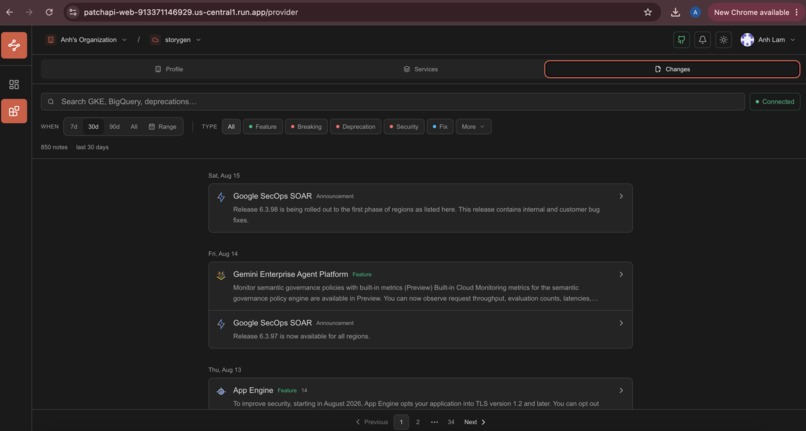Open the dashboard grid icon in sidebar

point(14,84)
